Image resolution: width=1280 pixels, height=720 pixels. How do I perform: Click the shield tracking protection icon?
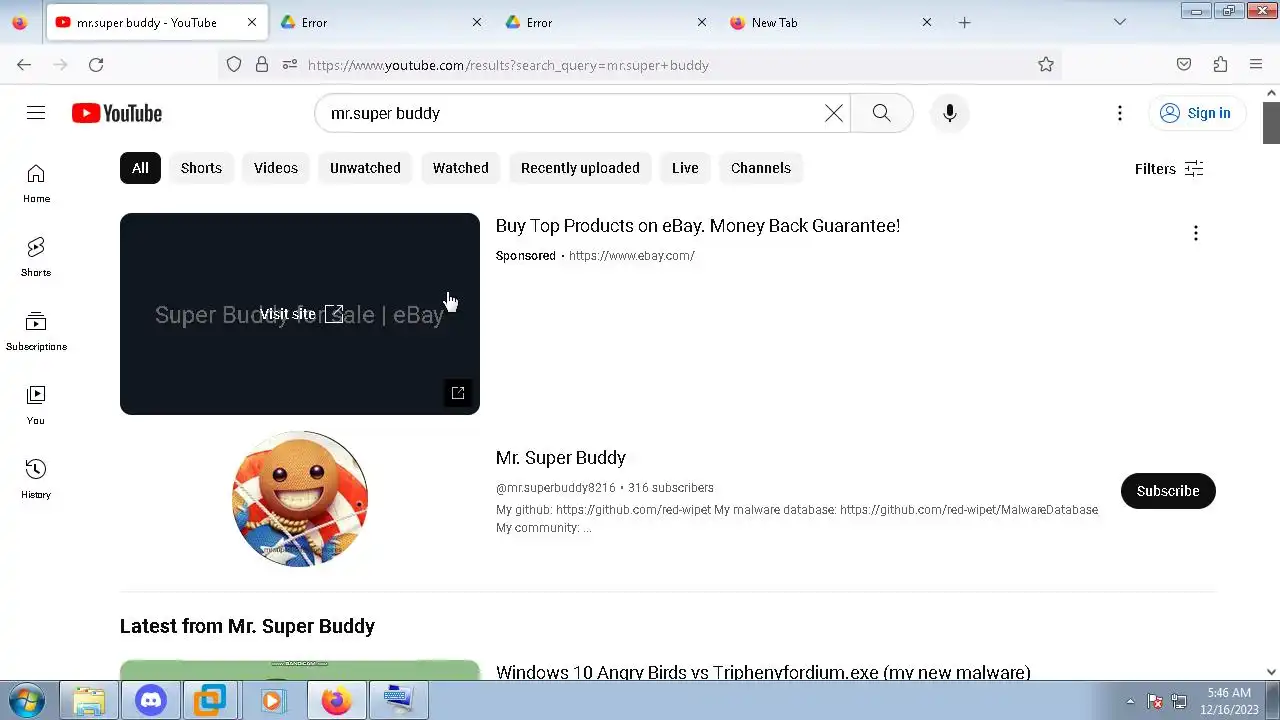[x=234, y=65]
